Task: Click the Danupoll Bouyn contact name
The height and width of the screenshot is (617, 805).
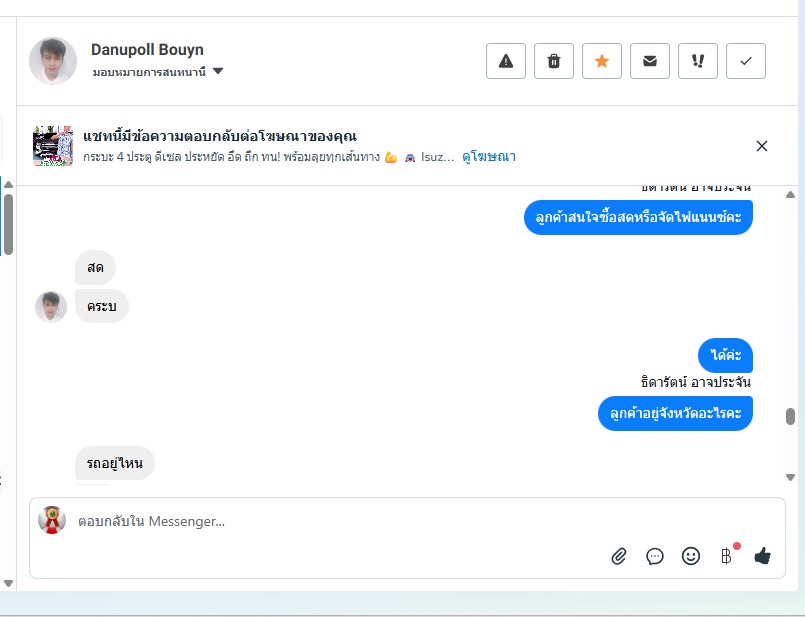Action: [147, 50]
